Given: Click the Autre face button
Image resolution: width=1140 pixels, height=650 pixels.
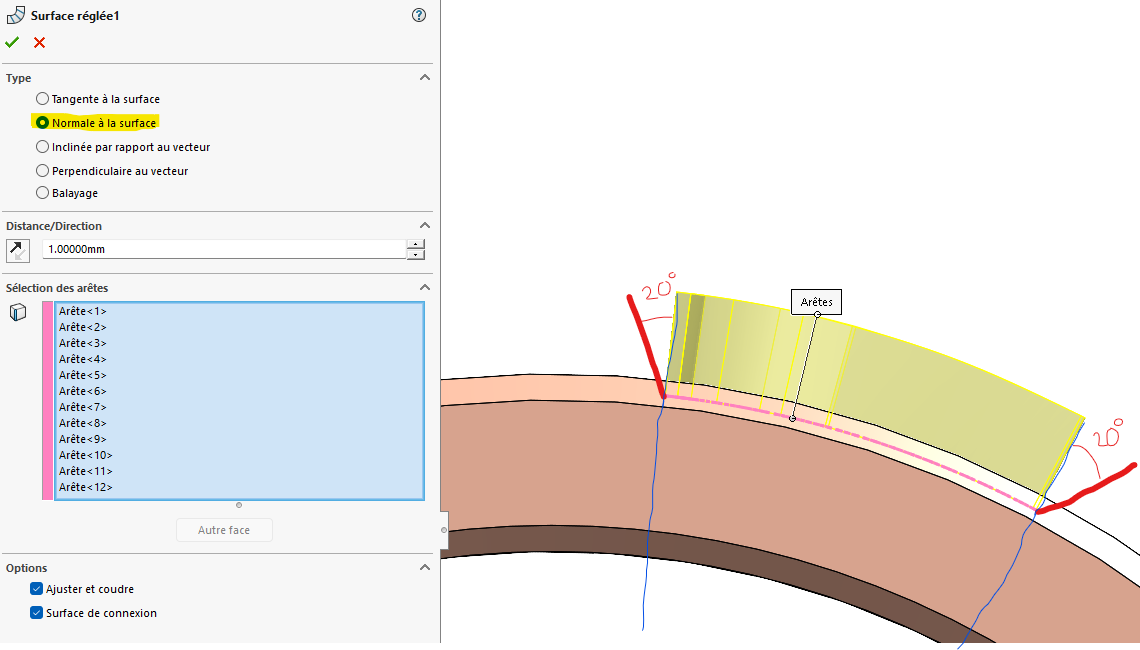Looking at the screenshot, I should click(x=224, y=530).
